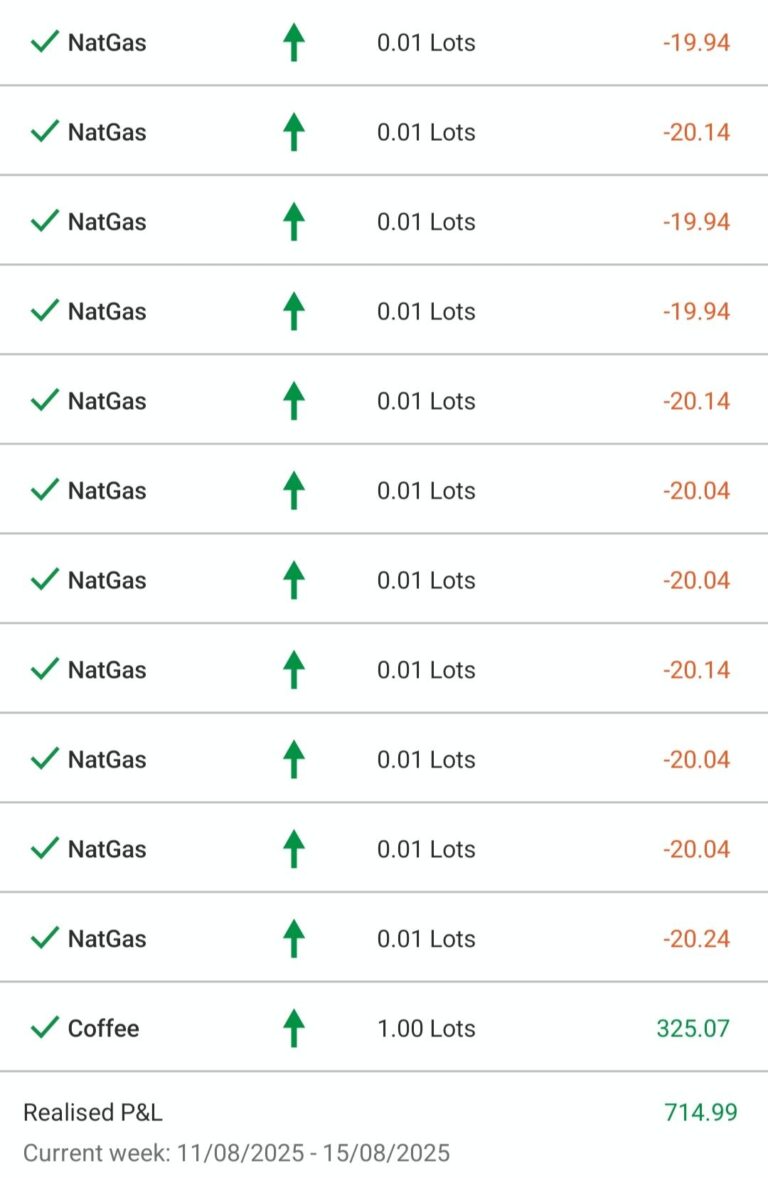Click the 714.99 realised total
This screenshot has width=768, height=1178.
700,1112
